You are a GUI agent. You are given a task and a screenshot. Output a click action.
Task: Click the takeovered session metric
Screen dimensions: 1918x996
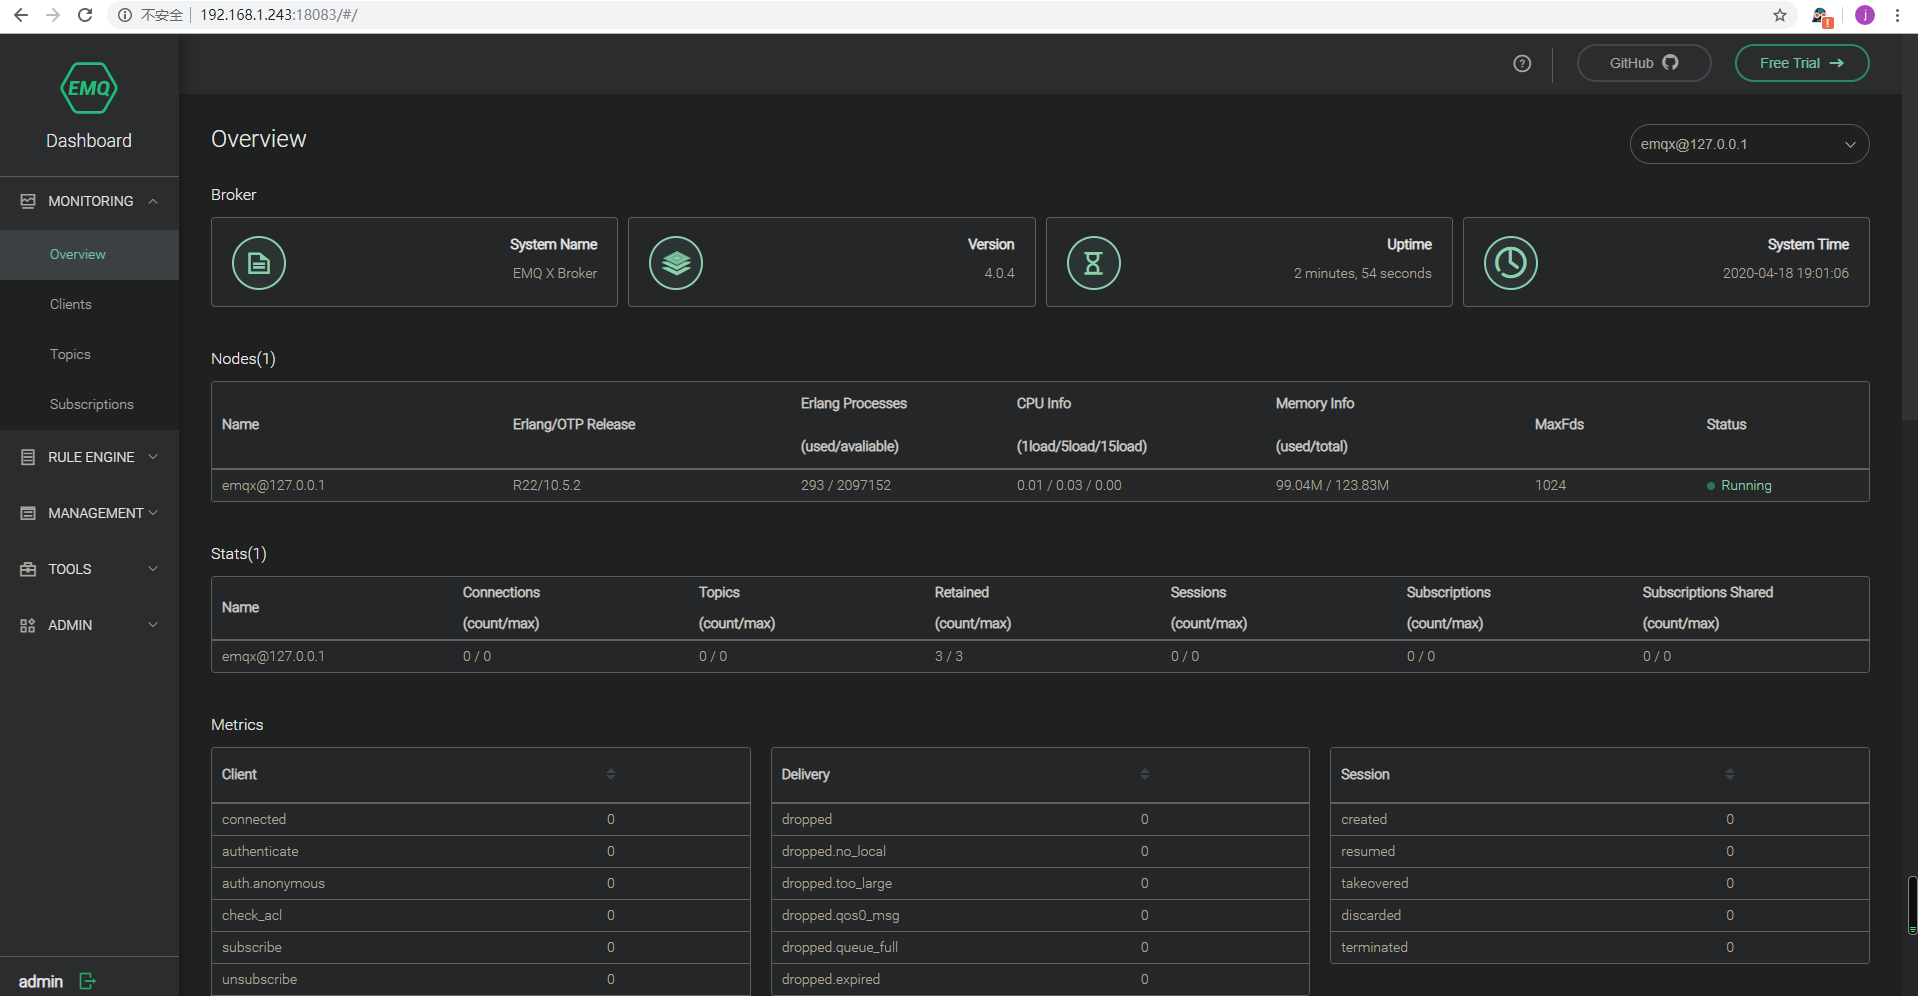(x=1599, y=883)
